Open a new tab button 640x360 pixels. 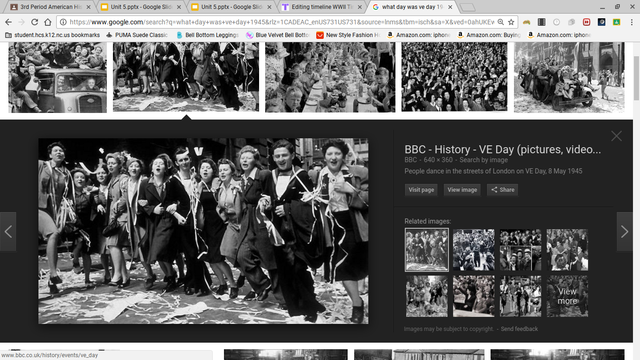(x=467, y=7)
